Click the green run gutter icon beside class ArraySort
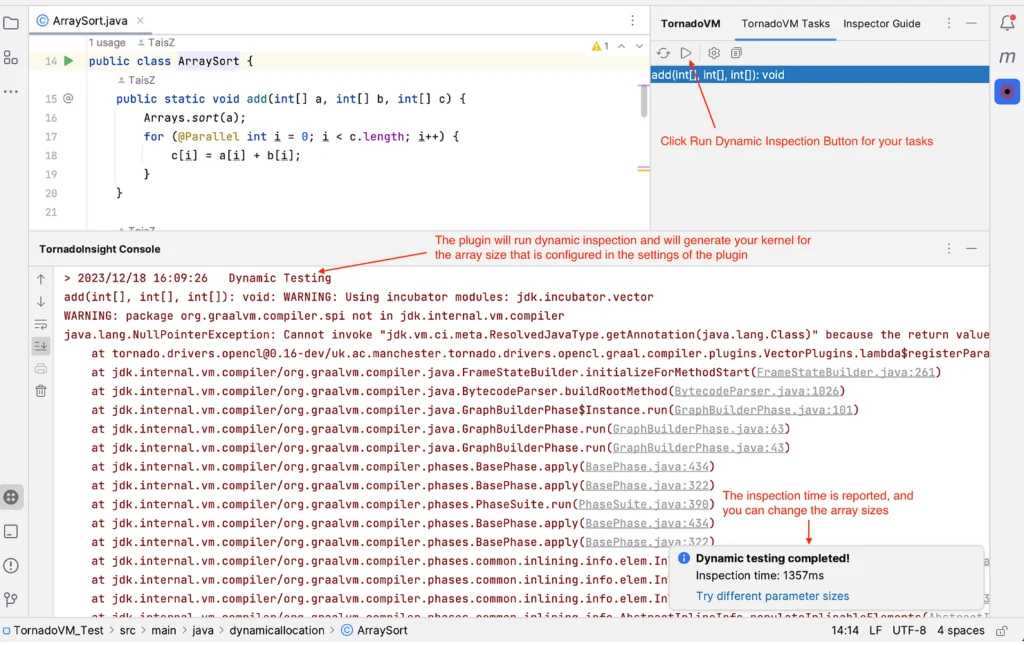 [69, 61]
